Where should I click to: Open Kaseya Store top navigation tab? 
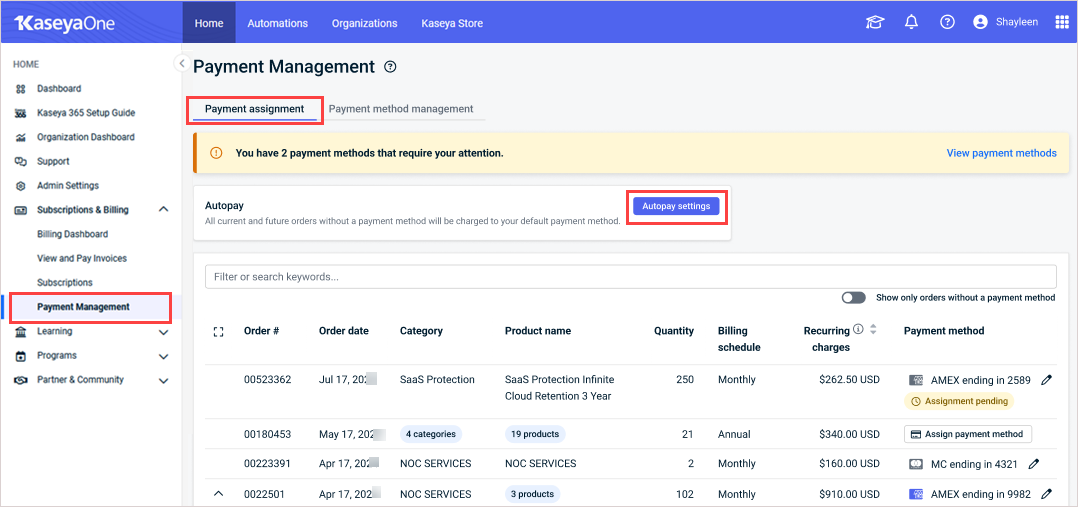[452, 23]
